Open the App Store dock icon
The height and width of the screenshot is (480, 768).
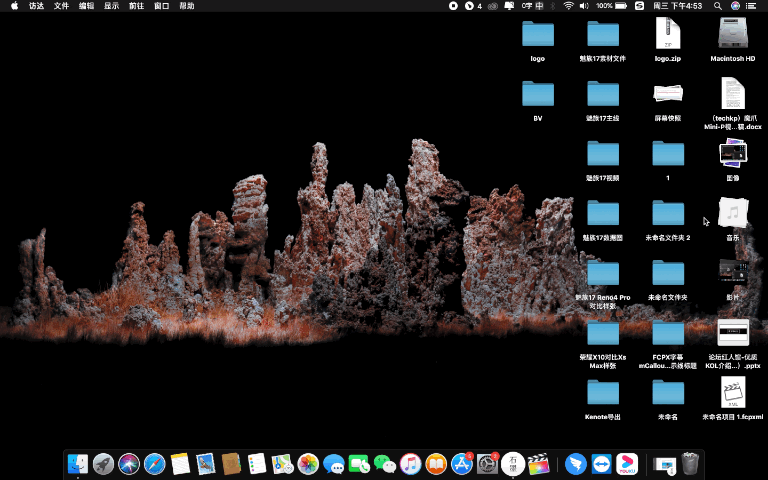coord(462,464)
